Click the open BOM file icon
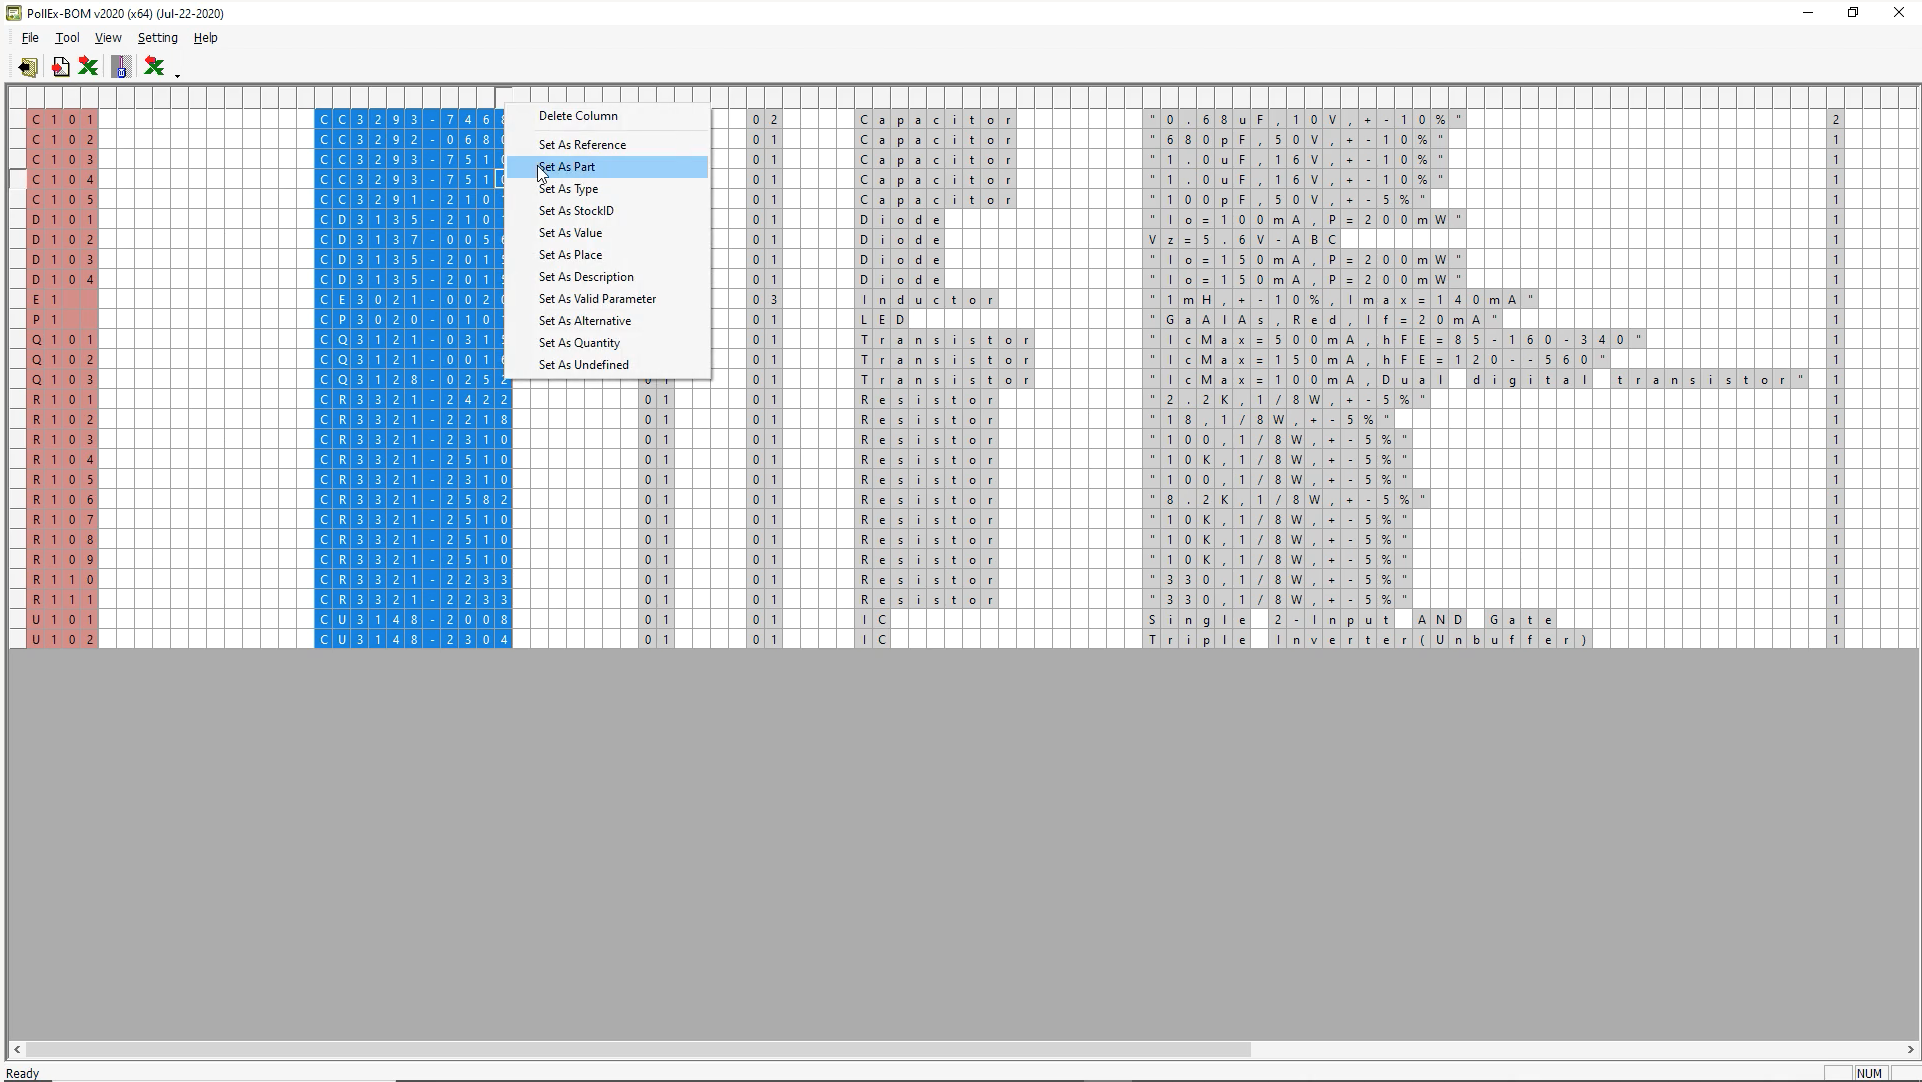The height and width of the screenshot is (1082, 1922). (x=27, y=67)
